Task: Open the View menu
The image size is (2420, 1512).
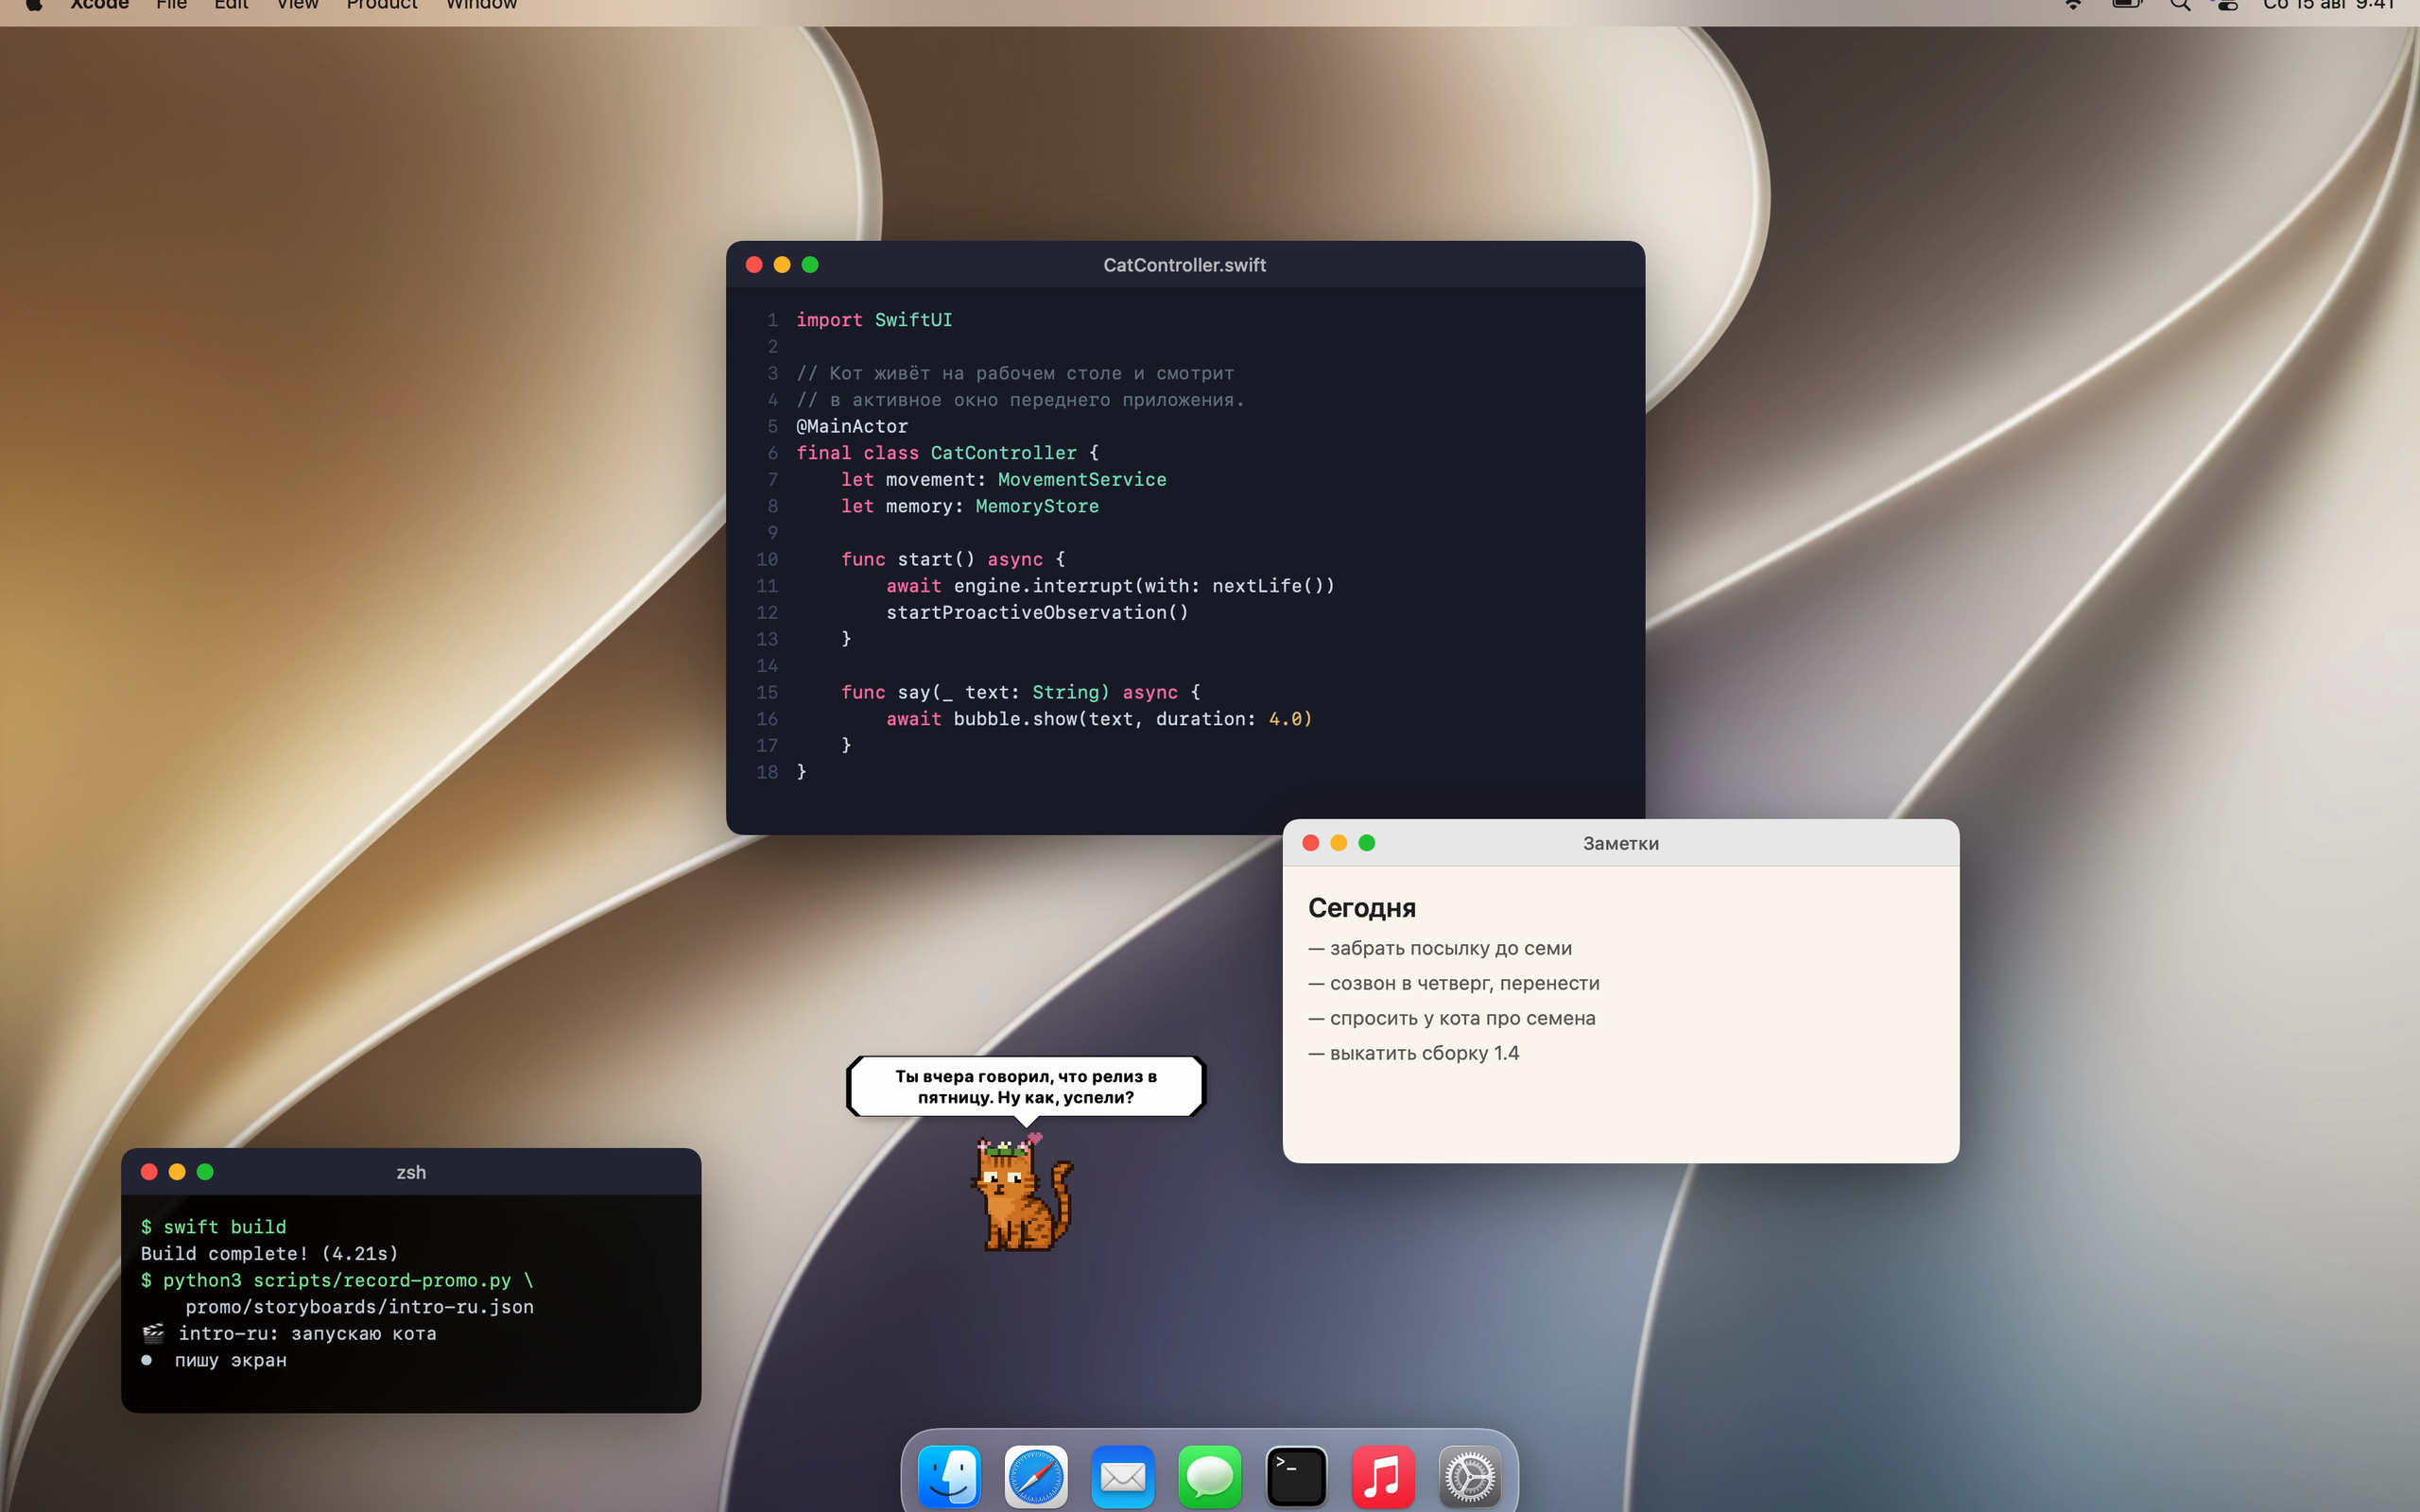Action: pyautogui.click(x=298, y=5)
